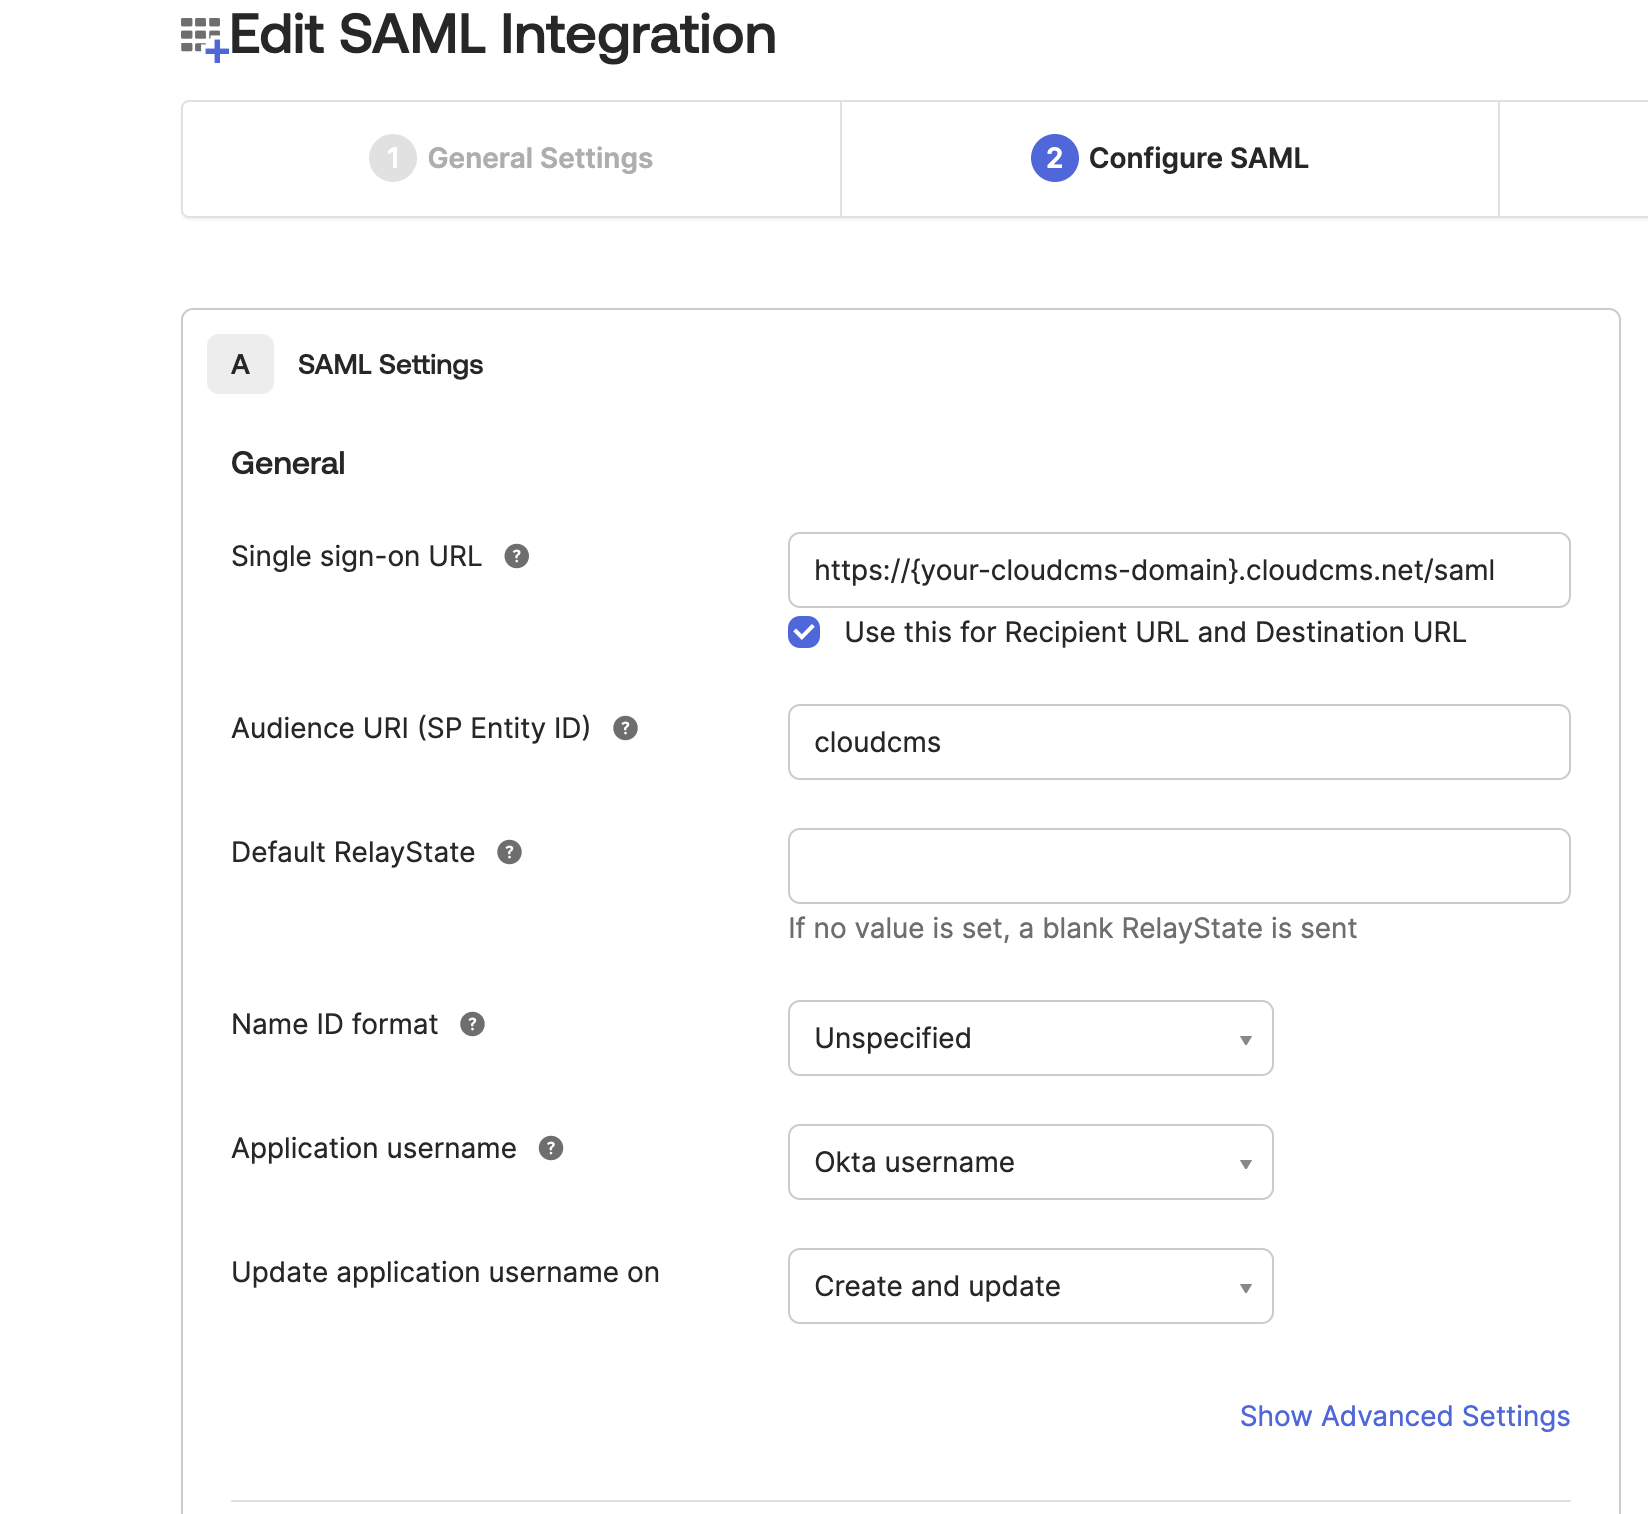The image size is (1648, 1514).
Task: Click the A section badge for SAML Settings
Action: pos(240,364)
